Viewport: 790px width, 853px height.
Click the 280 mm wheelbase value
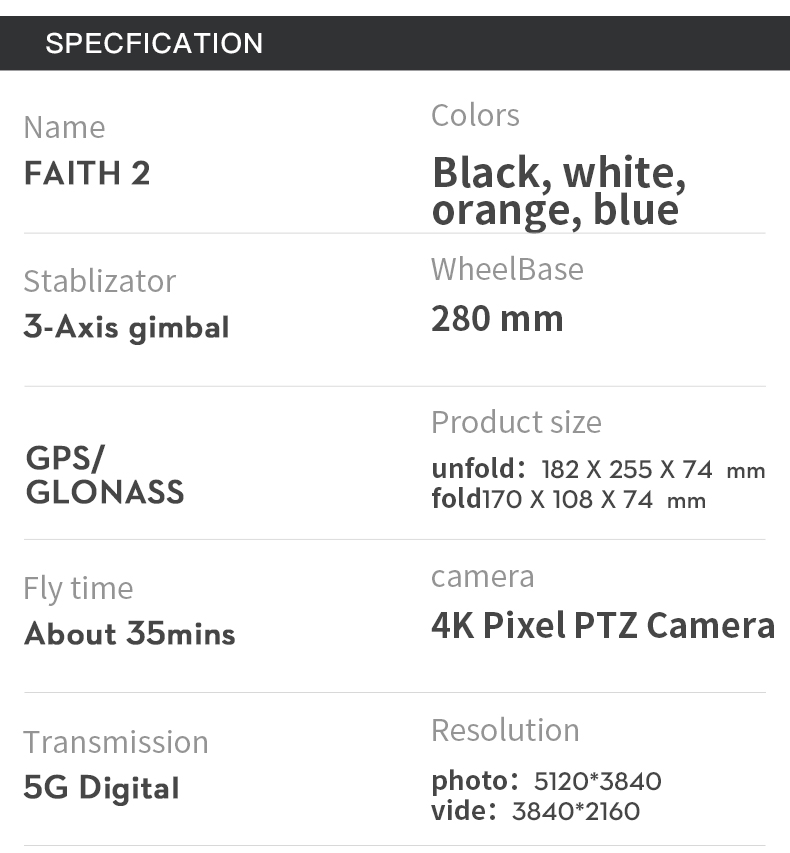point(497,319)
